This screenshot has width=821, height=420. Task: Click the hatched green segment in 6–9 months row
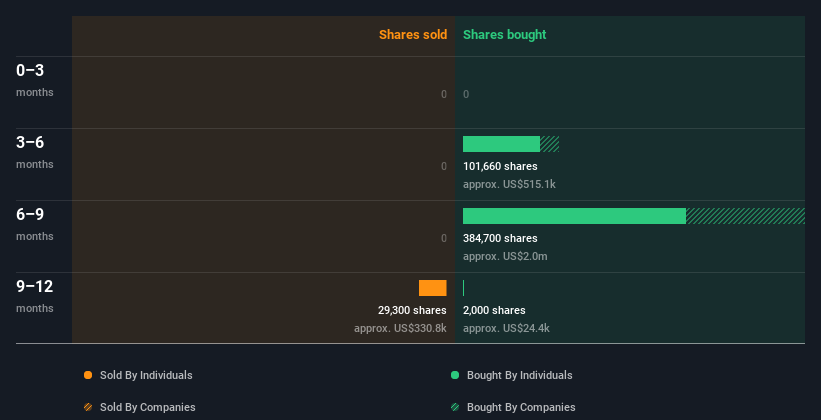(x=745, y=216)
